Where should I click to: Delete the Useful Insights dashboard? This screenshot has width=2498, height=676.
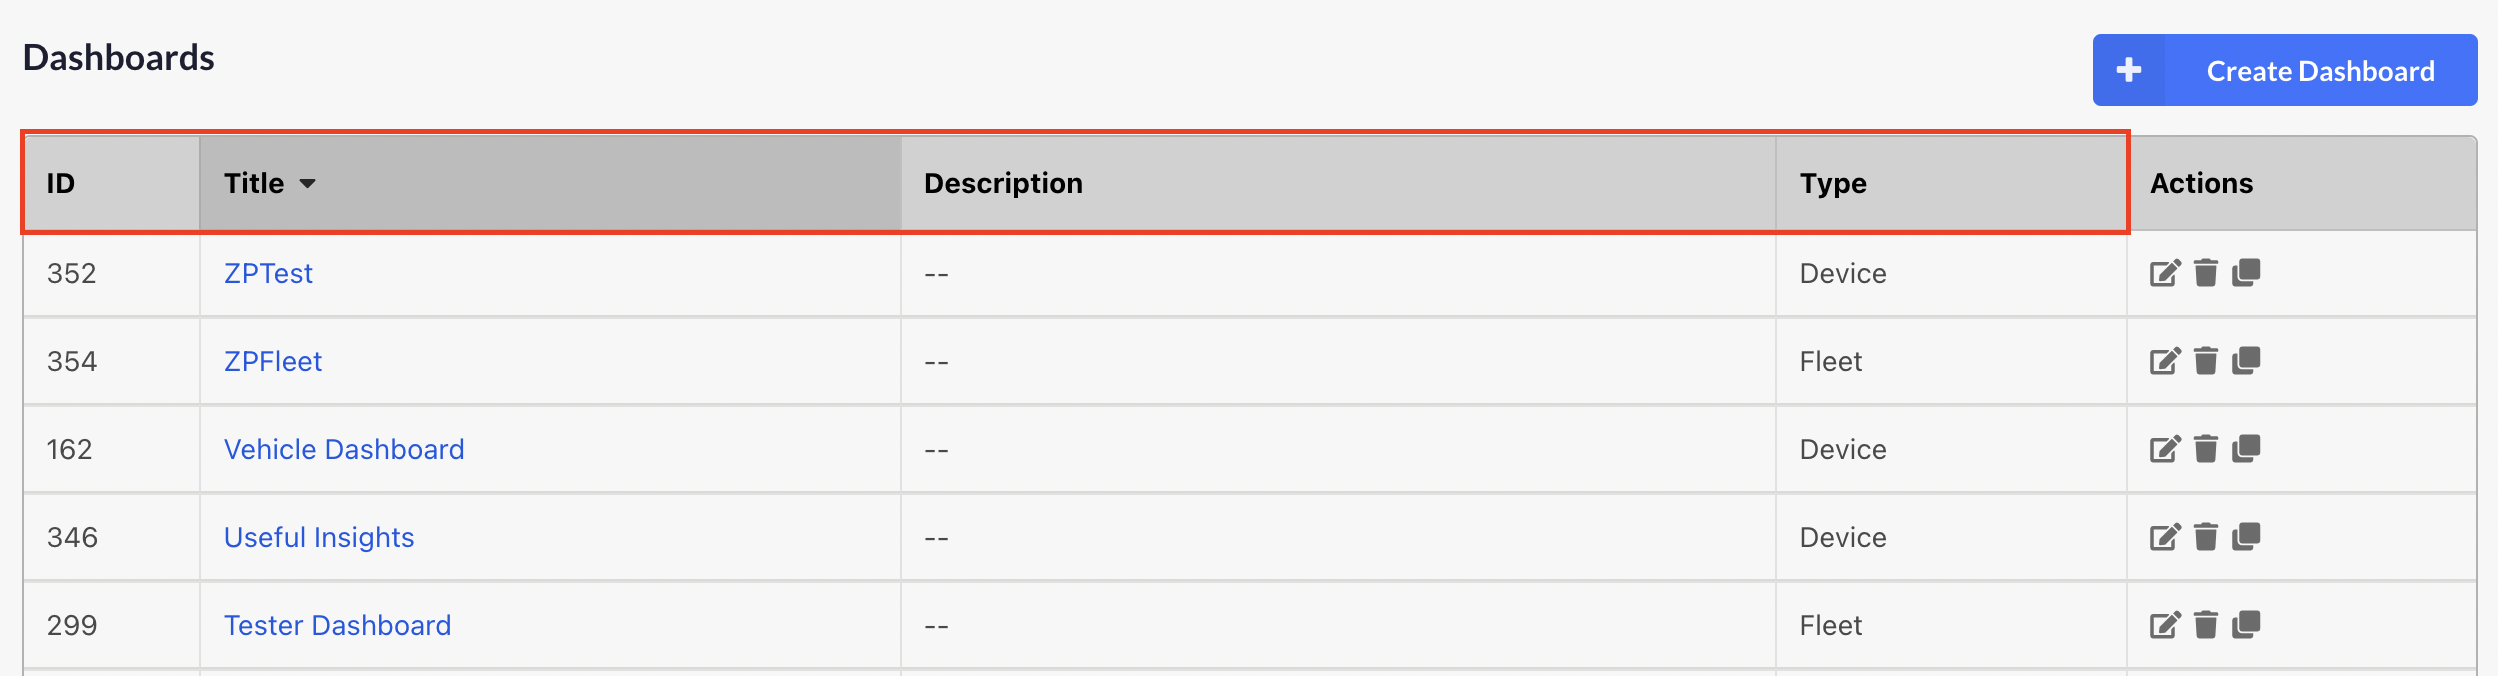point(2206,537)
